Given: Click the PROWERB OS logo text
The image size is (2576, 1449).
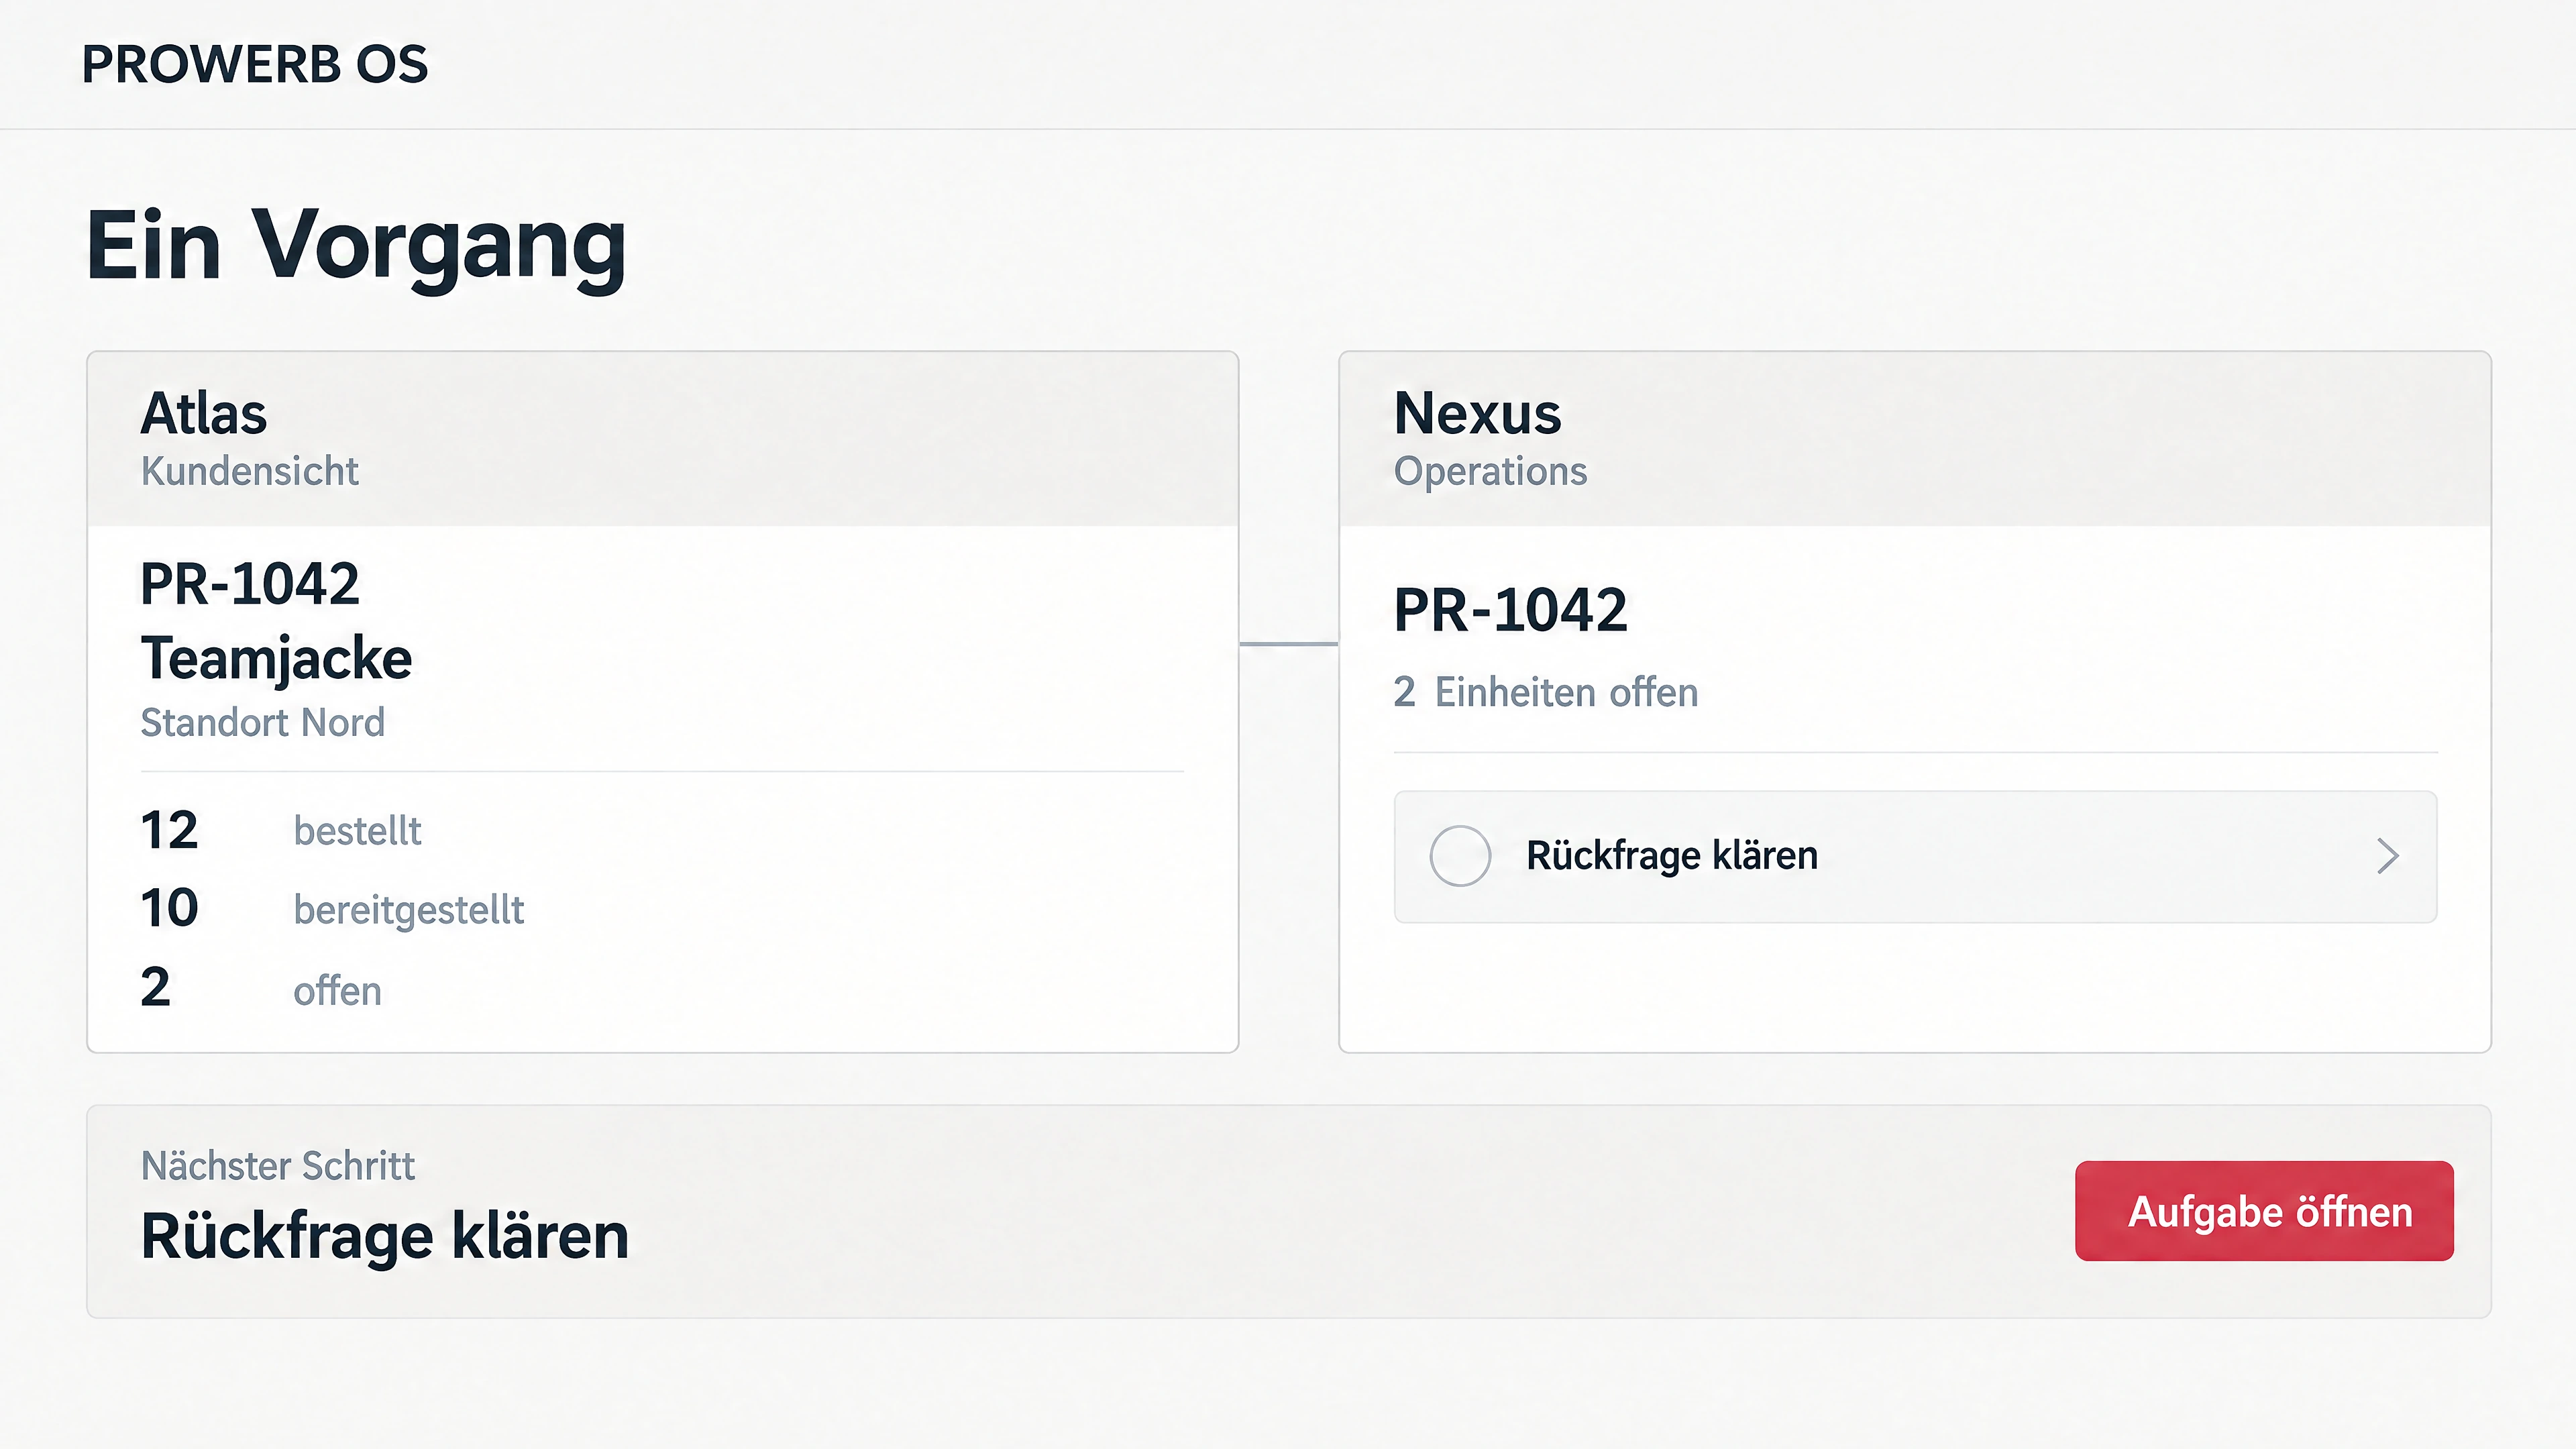Looking at the screenshot, I should coord(255,64).
